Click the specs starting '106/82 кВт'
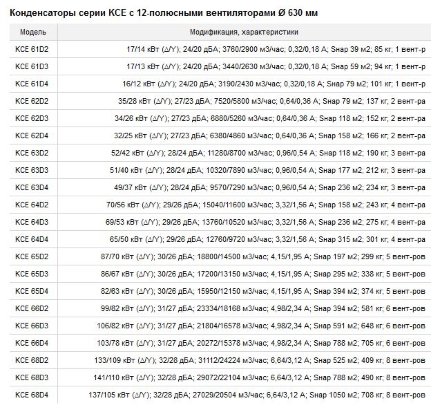440x412 pixels. tap(261, 326)
